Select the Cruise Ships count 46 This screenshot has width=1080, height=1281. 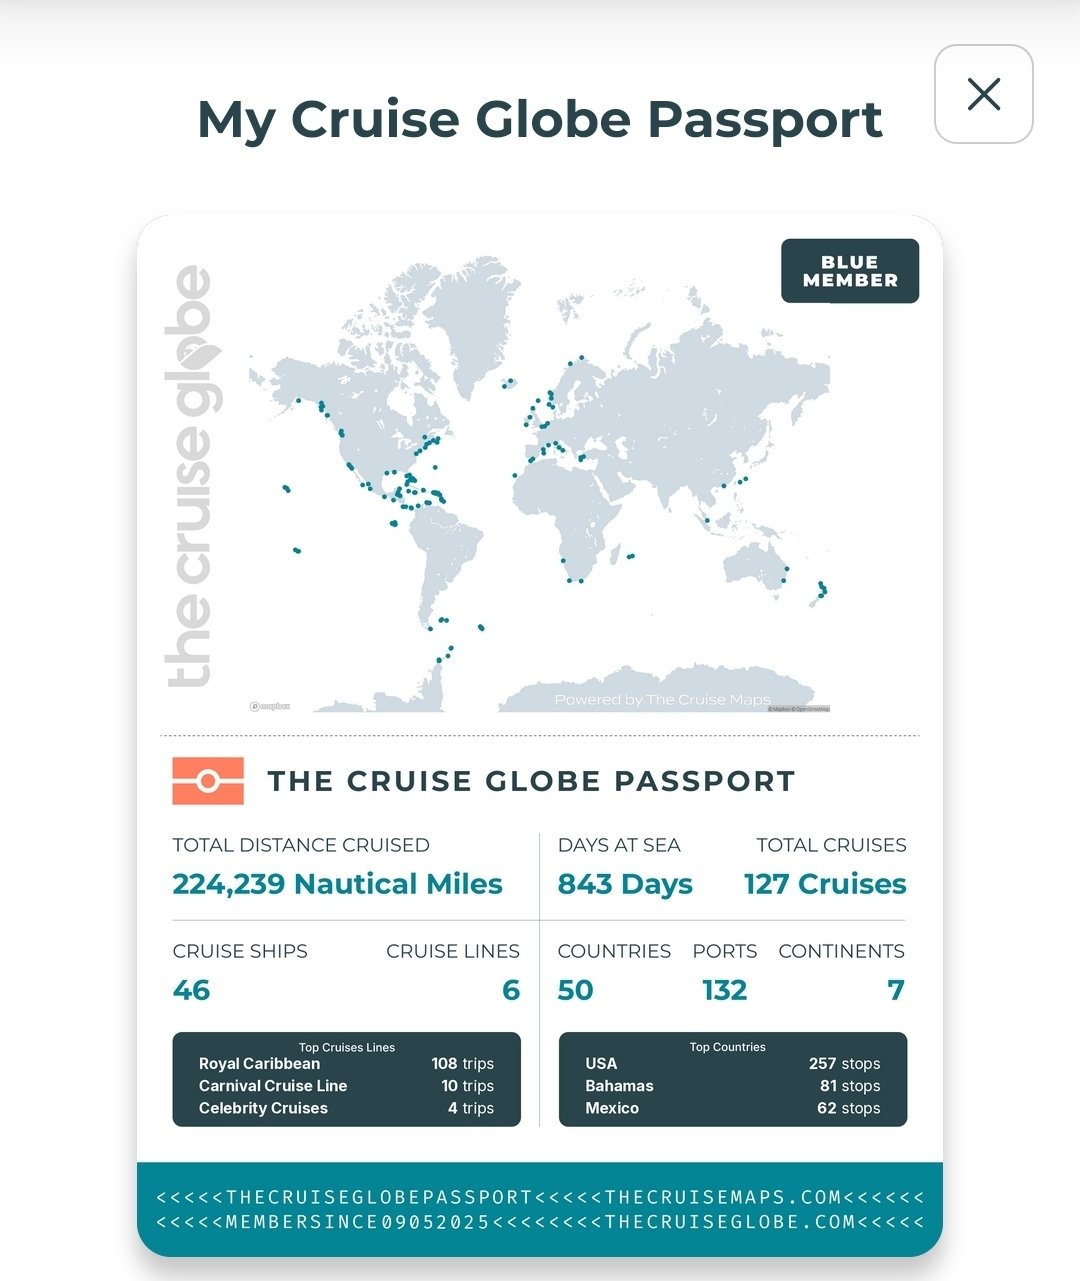[192, 990]
